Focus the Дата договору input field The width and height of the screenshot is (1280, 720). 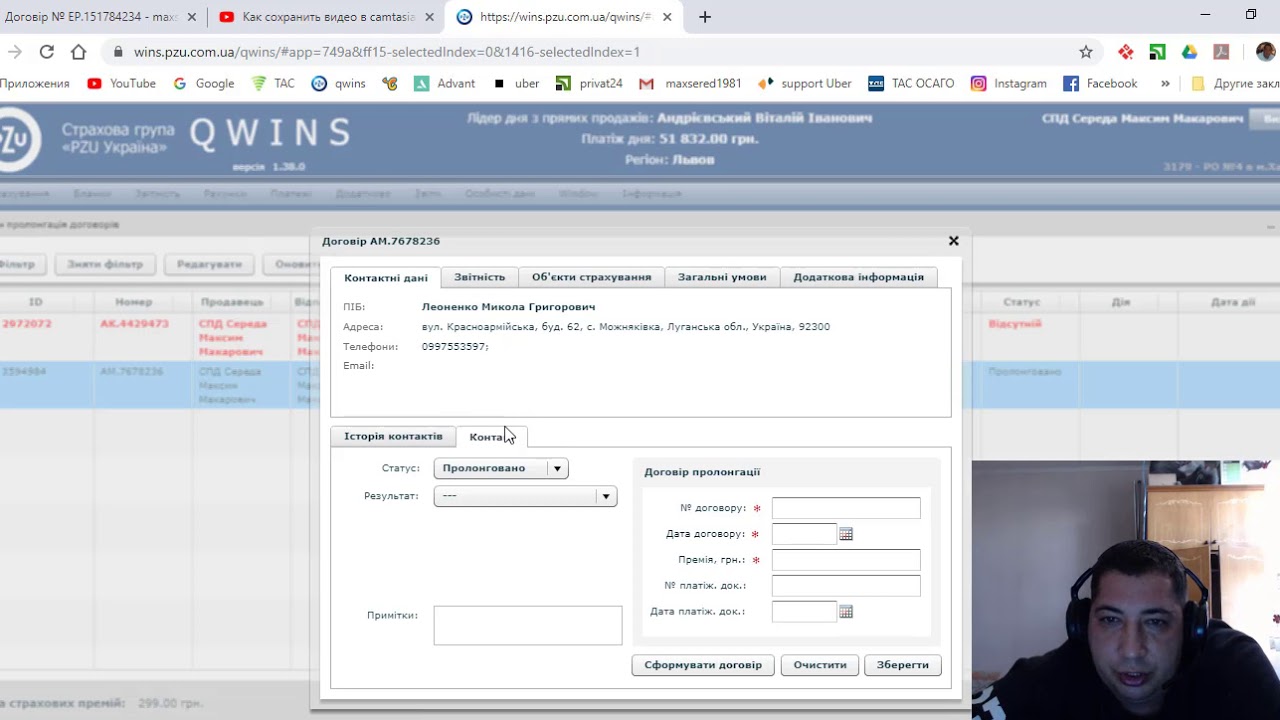804,534
